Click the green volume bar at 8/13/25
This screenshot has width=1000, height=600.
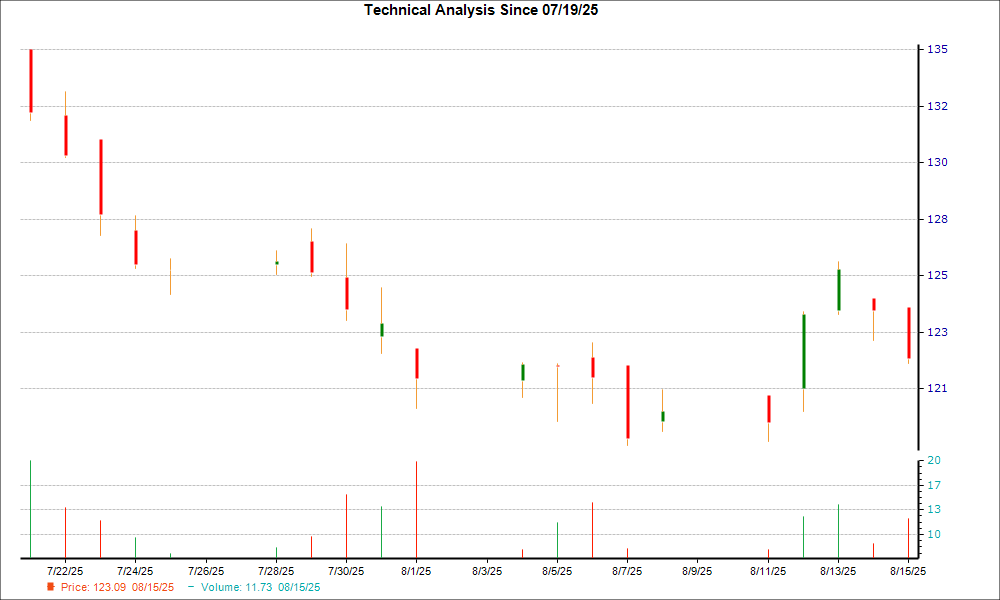pos(838,532)
